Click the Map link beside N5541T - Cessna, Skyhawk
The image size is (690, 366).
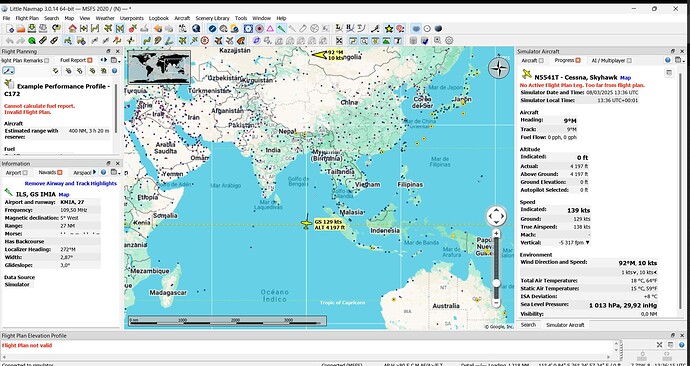pos(625,77)
